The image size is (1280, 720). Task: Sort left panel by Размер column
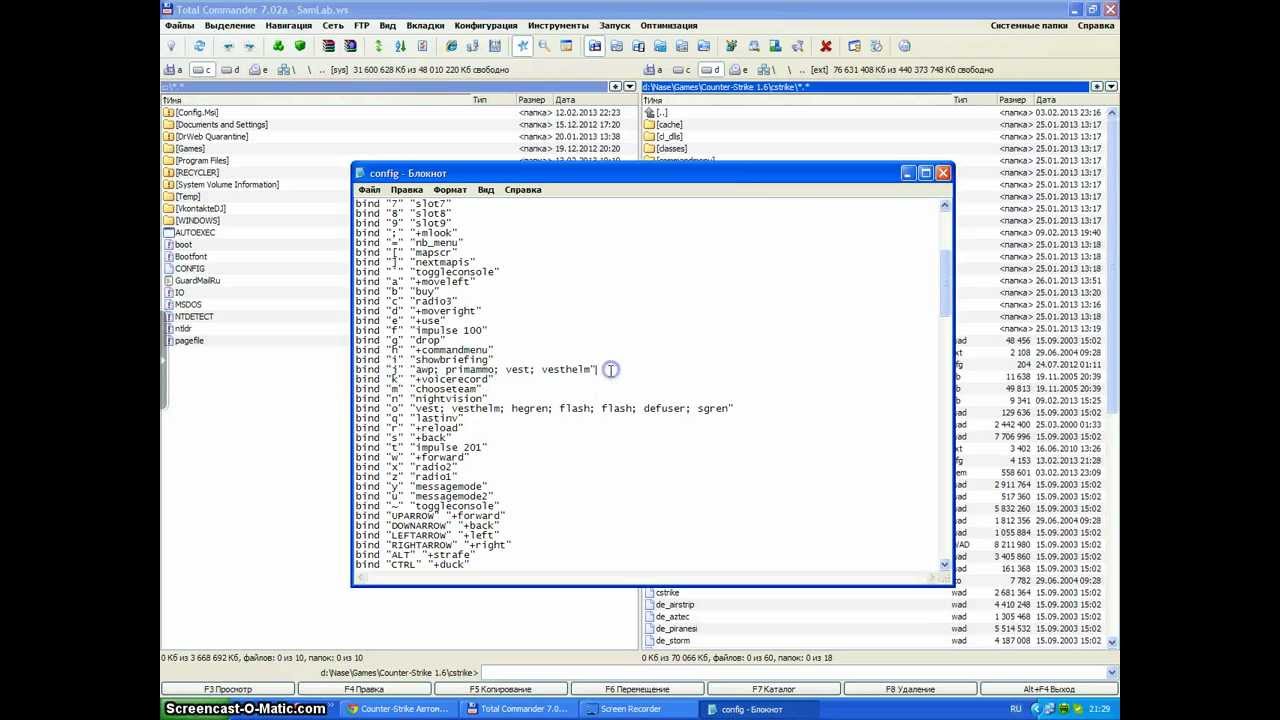(535, 100)
